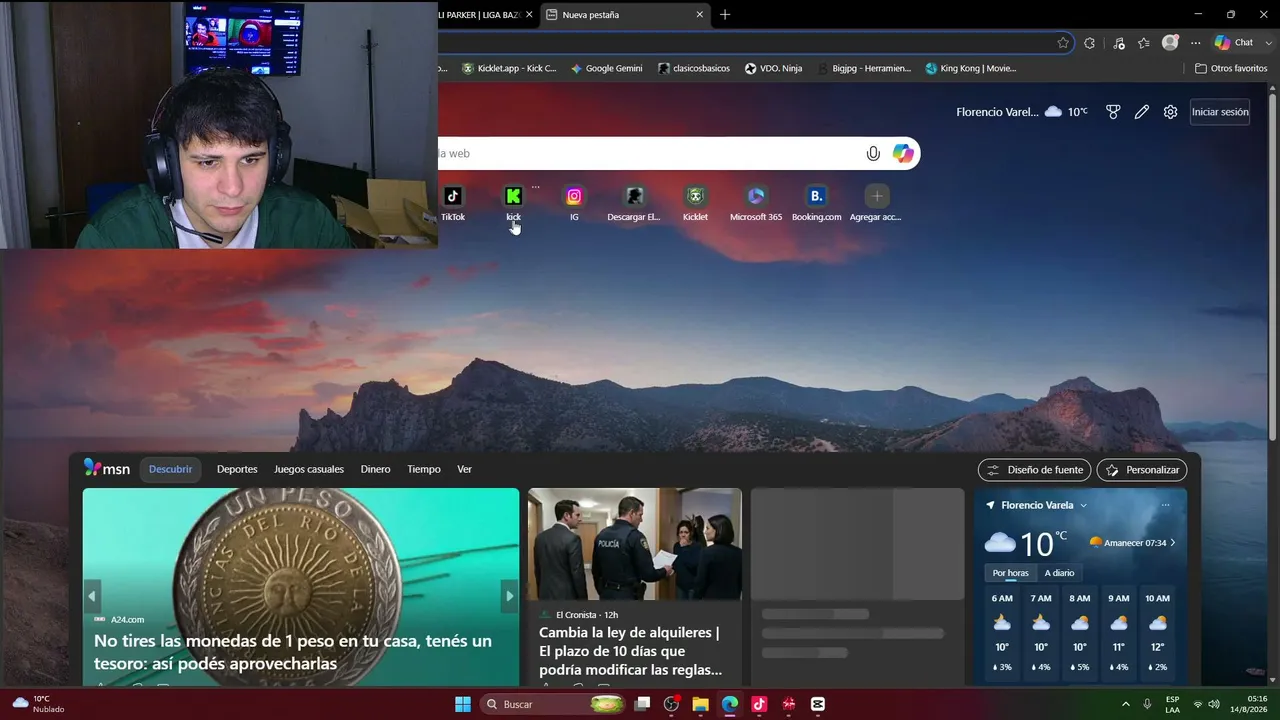Select the Descubrir feed tab
1280x720 pixels.
pyautogui.click(x=170, y=469)
